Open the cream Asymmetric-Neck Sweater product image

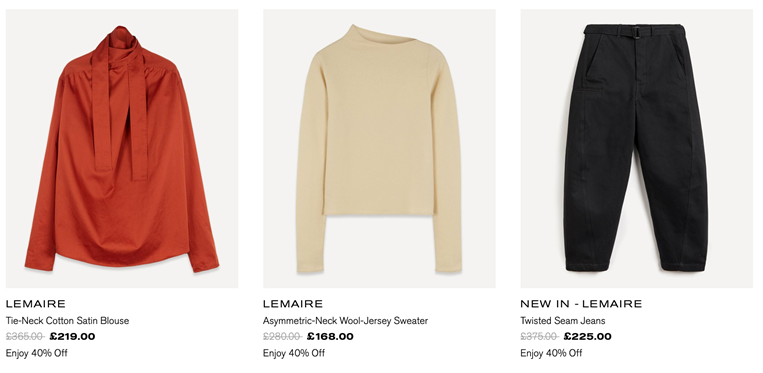(379, 148)
